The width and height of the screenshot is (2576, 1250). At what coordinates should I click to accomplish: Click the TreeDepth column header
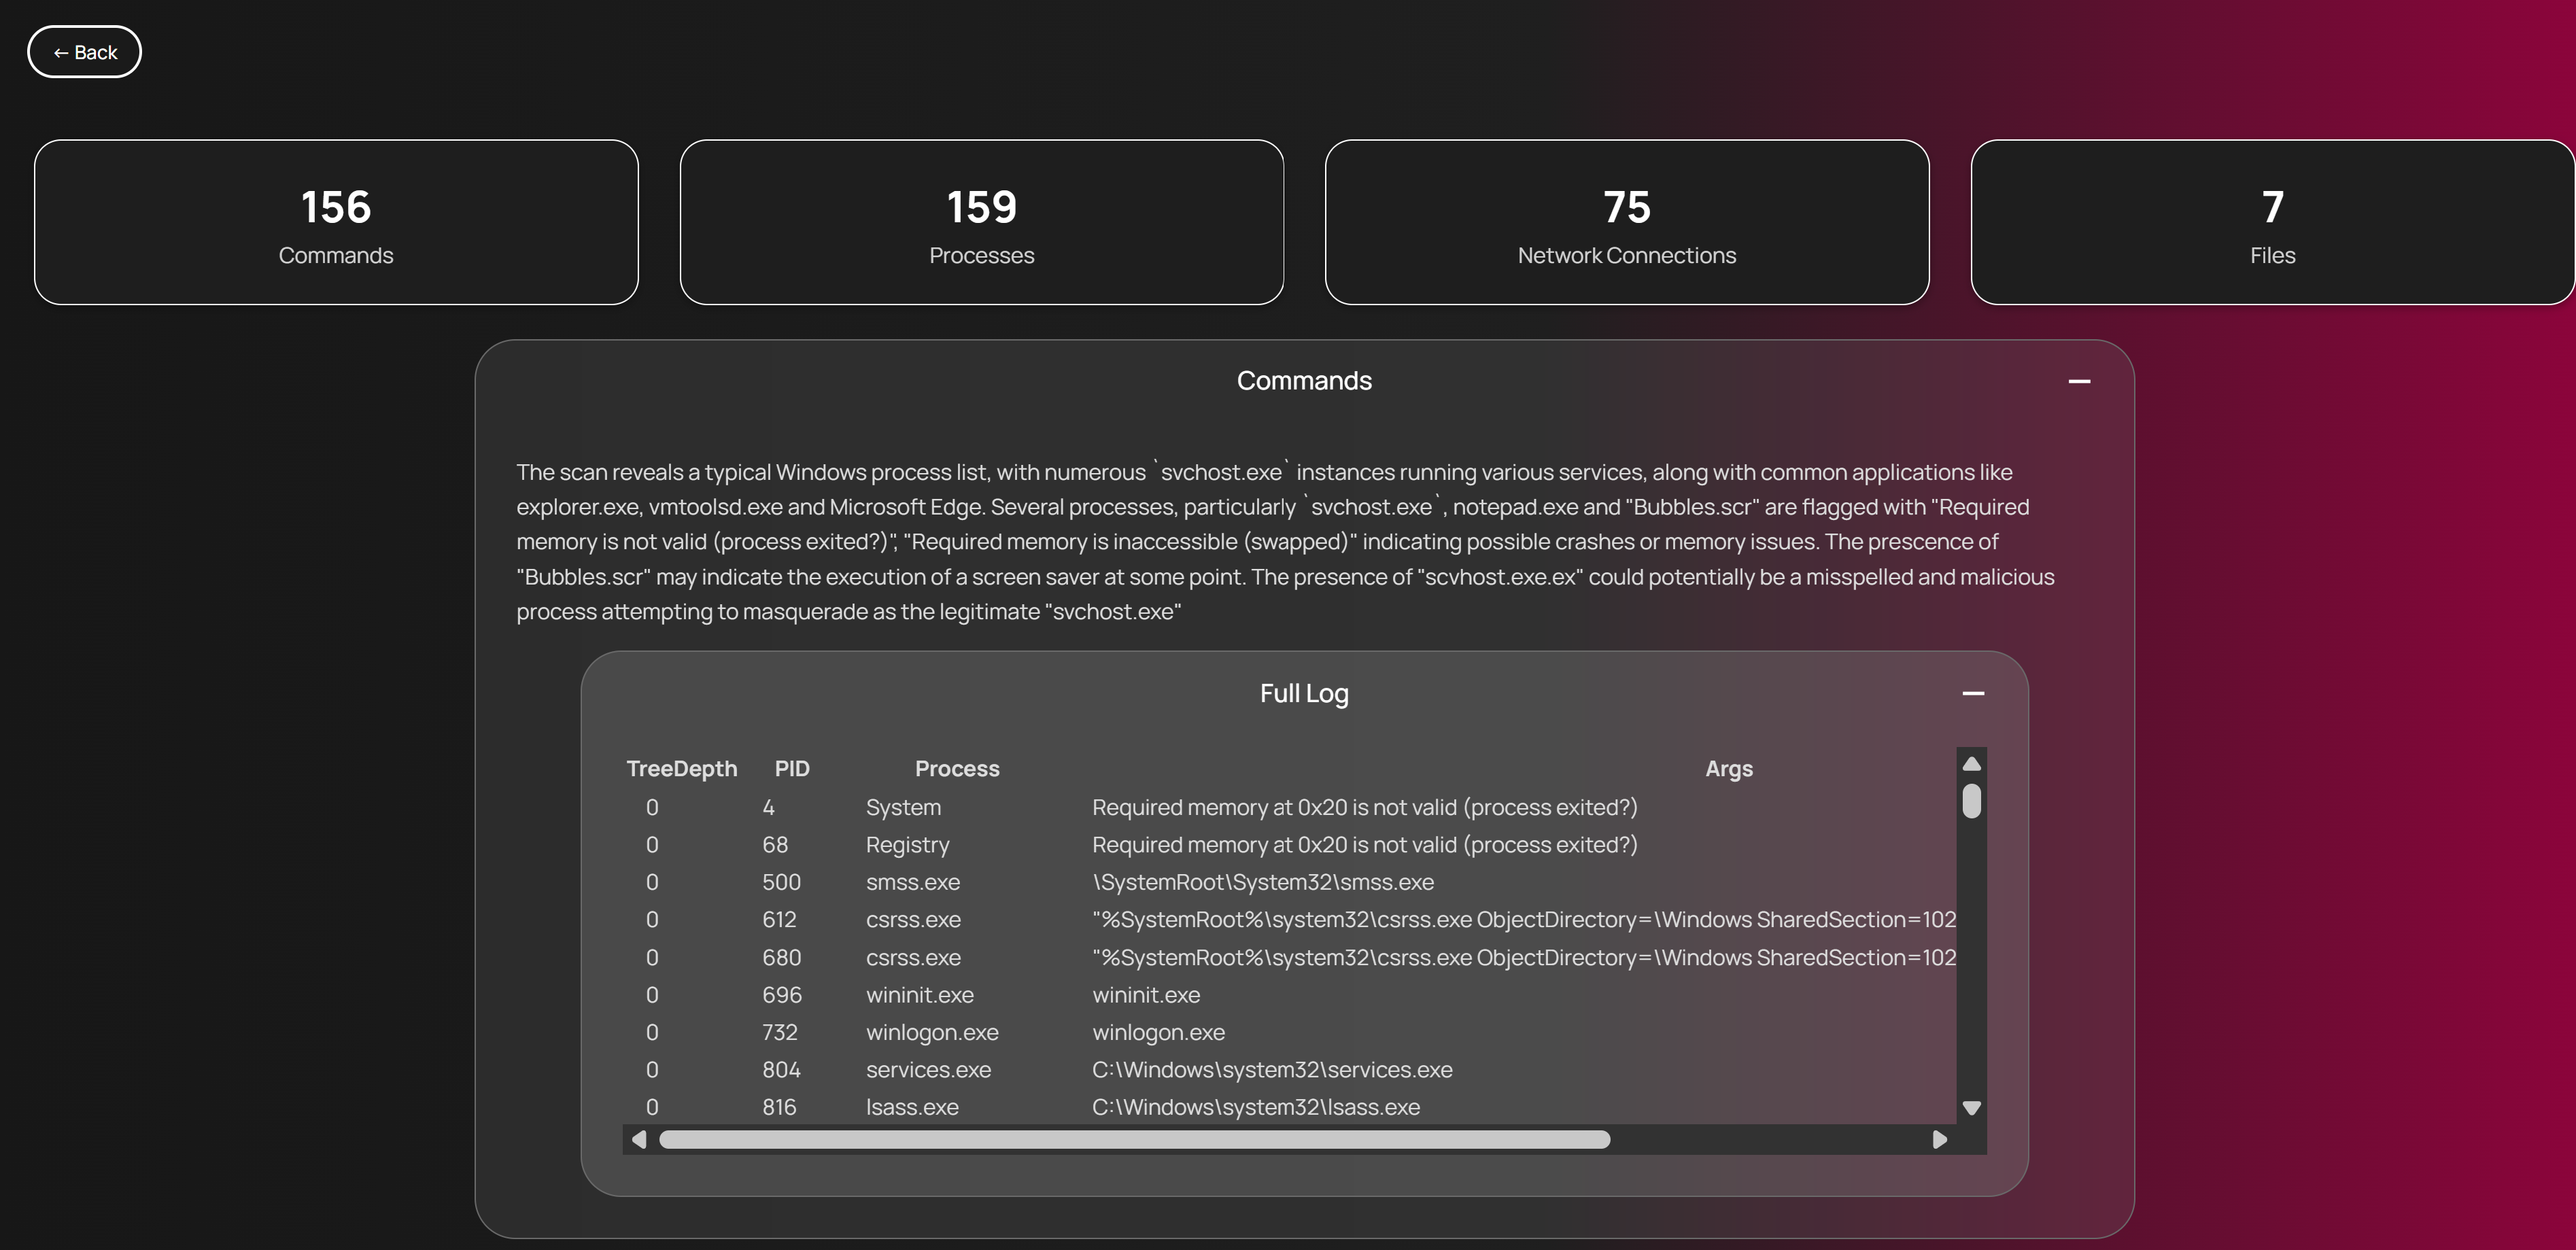pyautogui.click(x=681, y=768)
